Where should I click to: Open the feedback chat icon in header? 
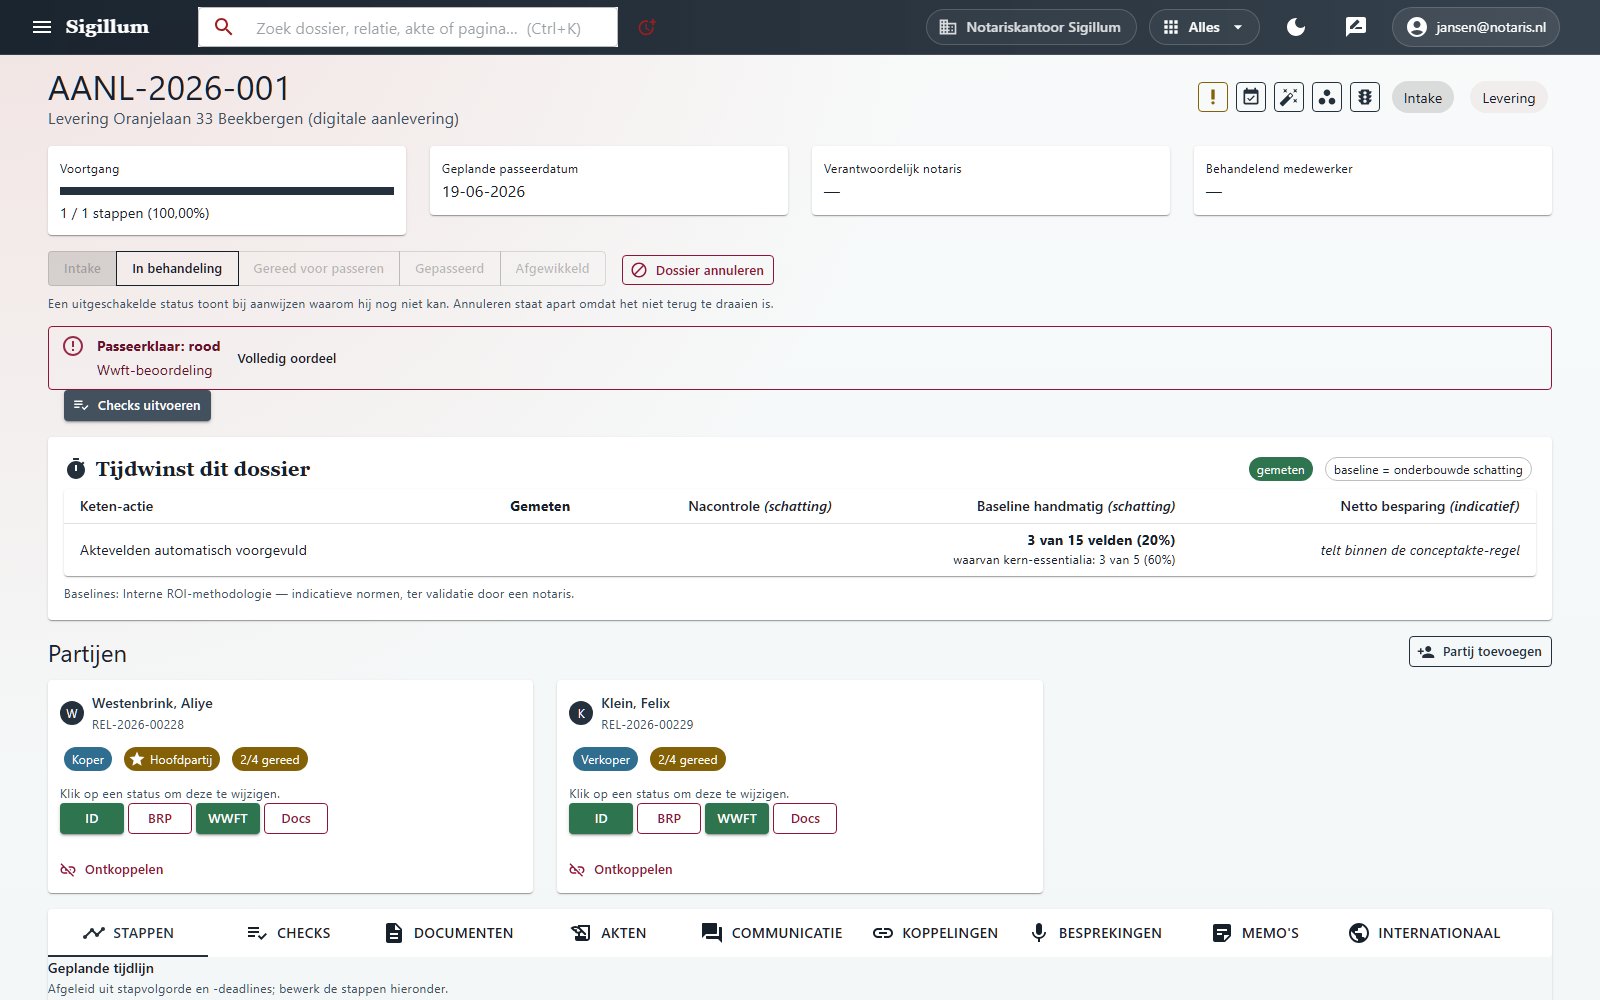click(1356, 27)
